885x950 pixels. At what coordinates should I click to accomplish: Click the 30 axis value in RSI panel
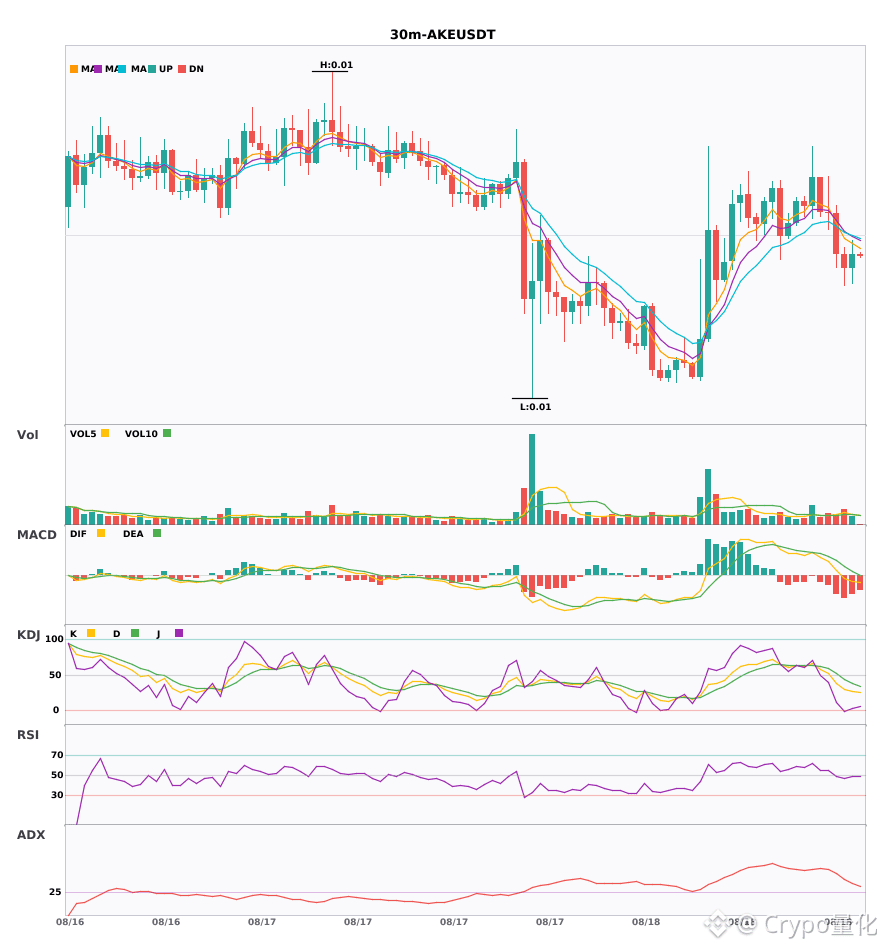click(x=57, y=795)
